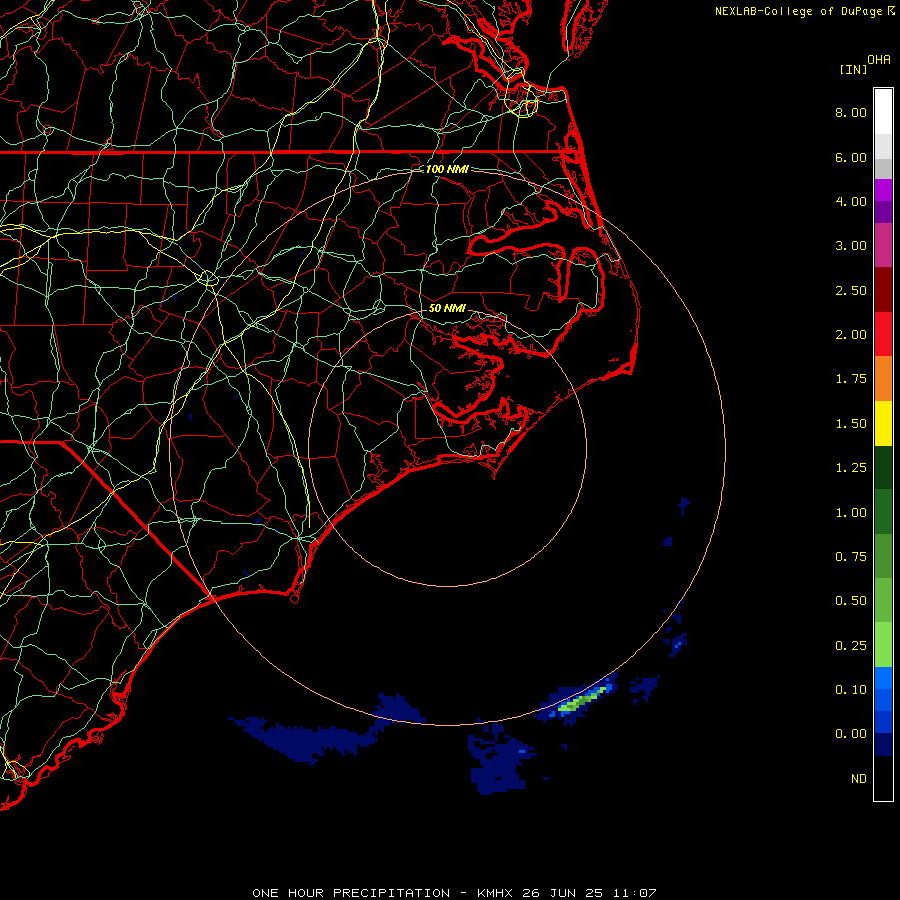Click the 1.25 legend value
Screen dimensions: 900x900
tap(851, 468)
